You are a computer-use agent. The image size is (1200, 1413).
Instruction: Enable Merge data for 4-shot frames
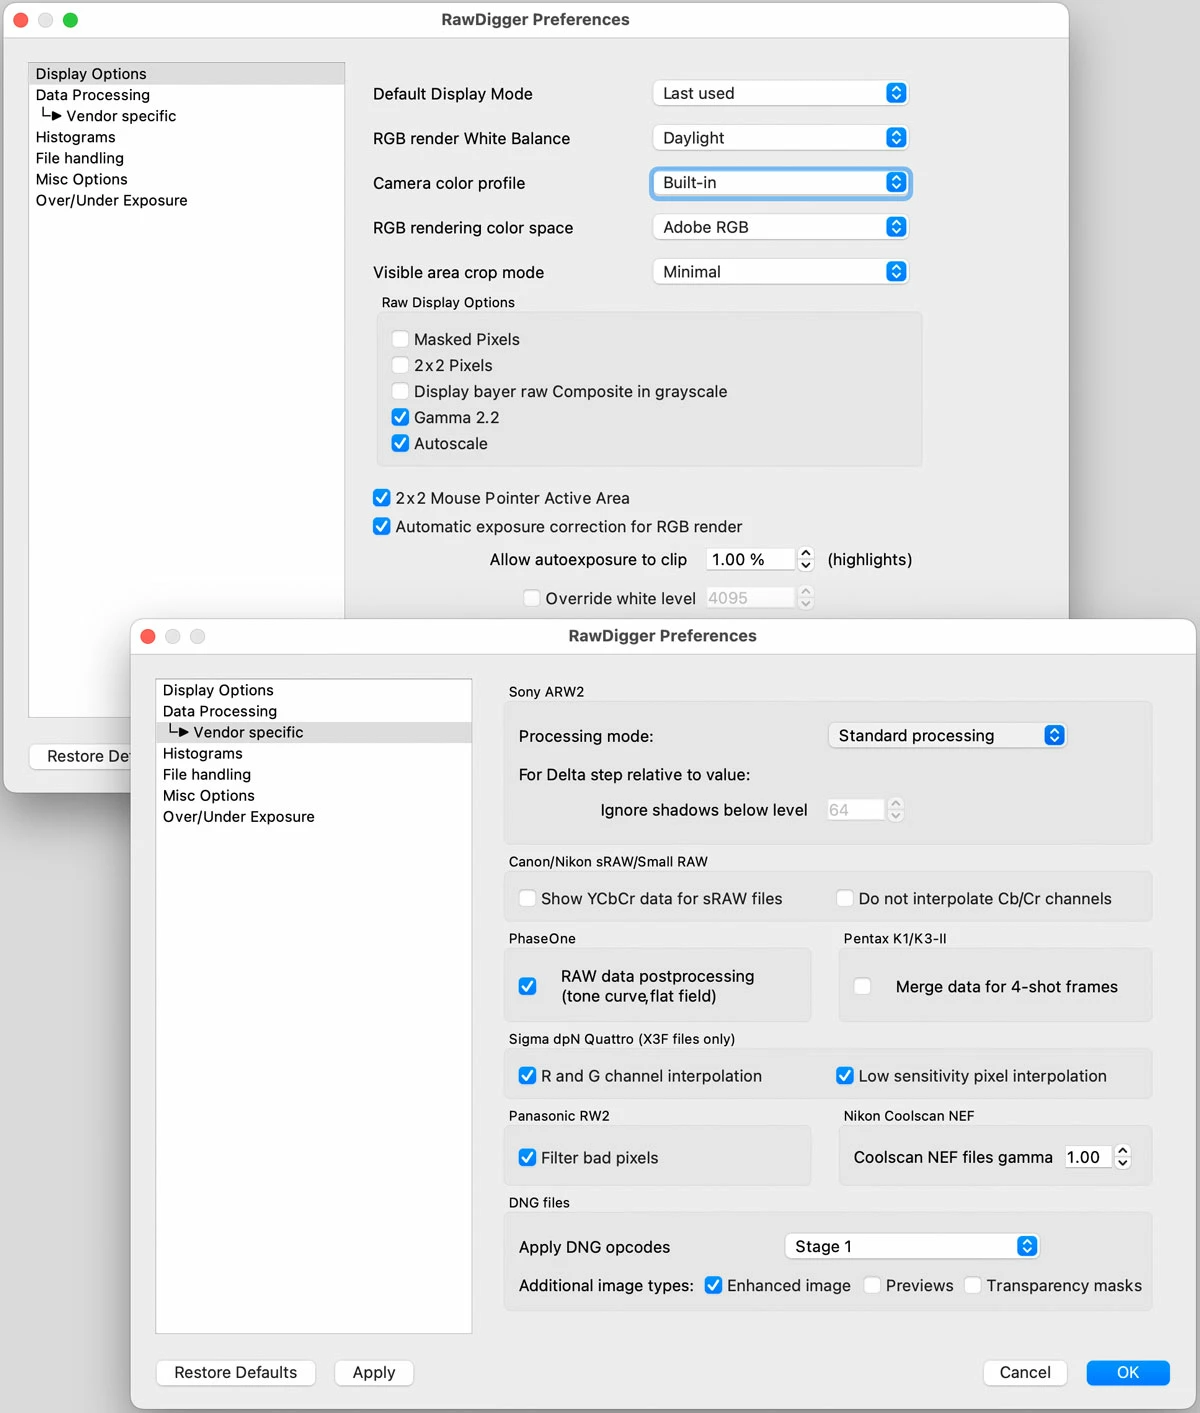[862, 986]
